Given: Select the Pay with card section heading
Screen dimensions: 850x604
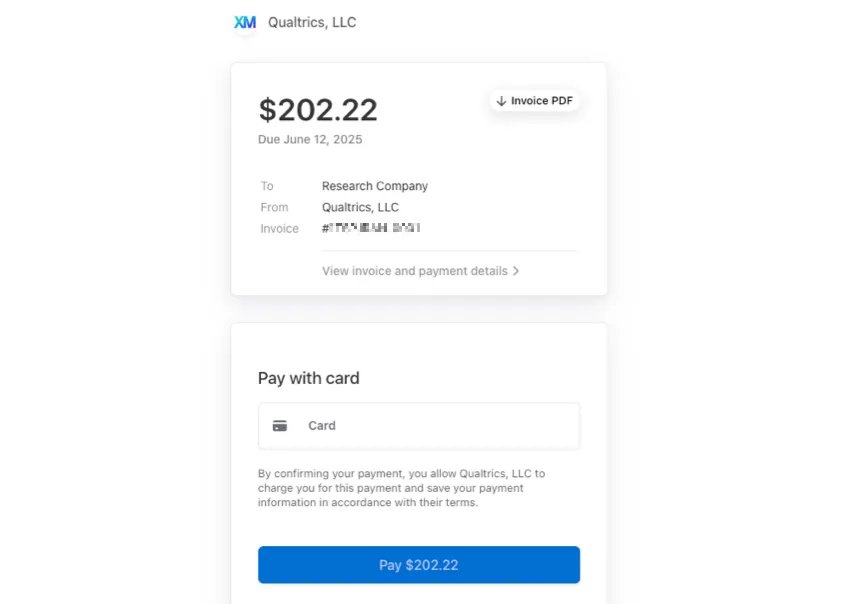Looking at the screenshot, I should pyautogui.click(x=308, y=378).
